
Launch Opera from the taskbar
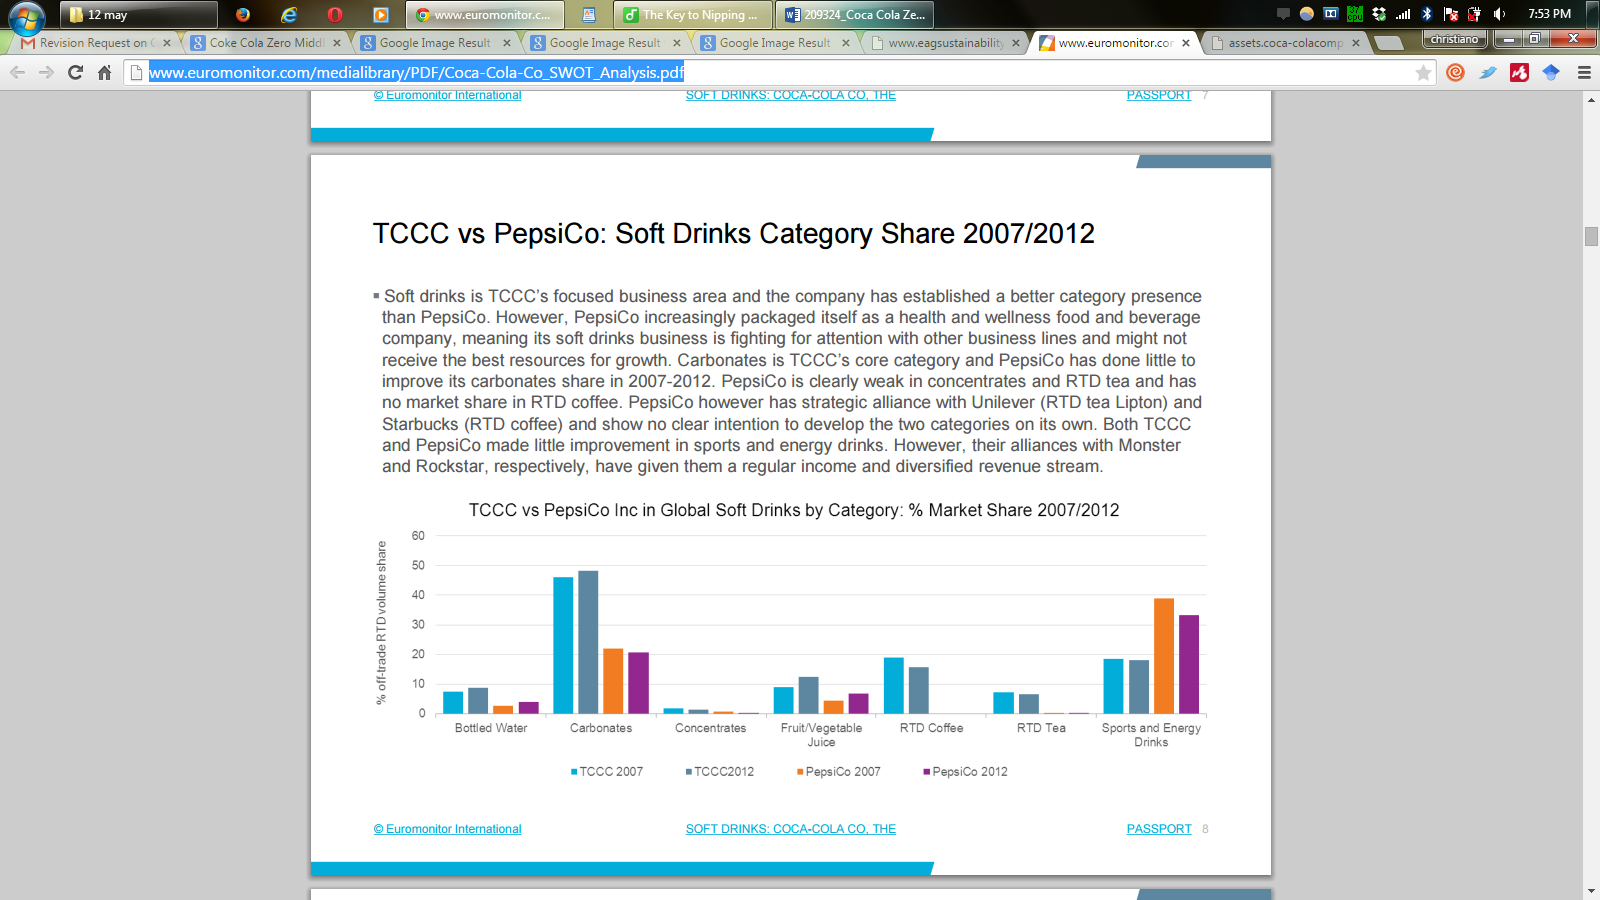[335, 14]
